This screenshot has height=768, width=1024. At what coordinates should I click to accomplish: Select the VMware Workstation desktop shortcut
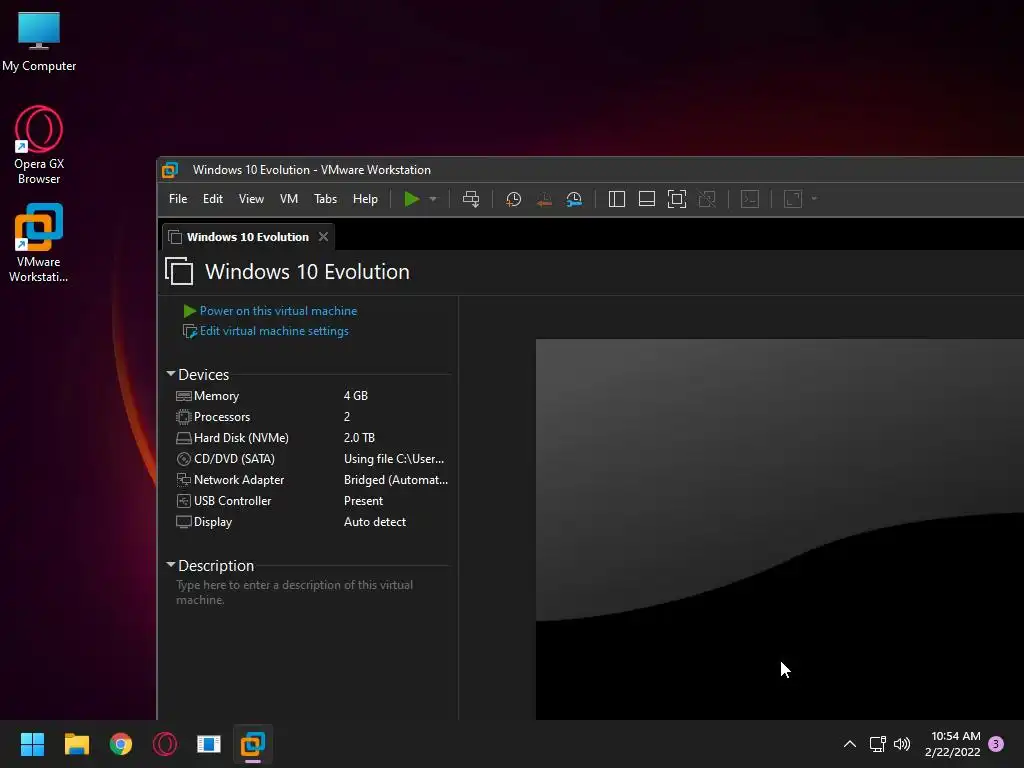(x=39, y=243)
